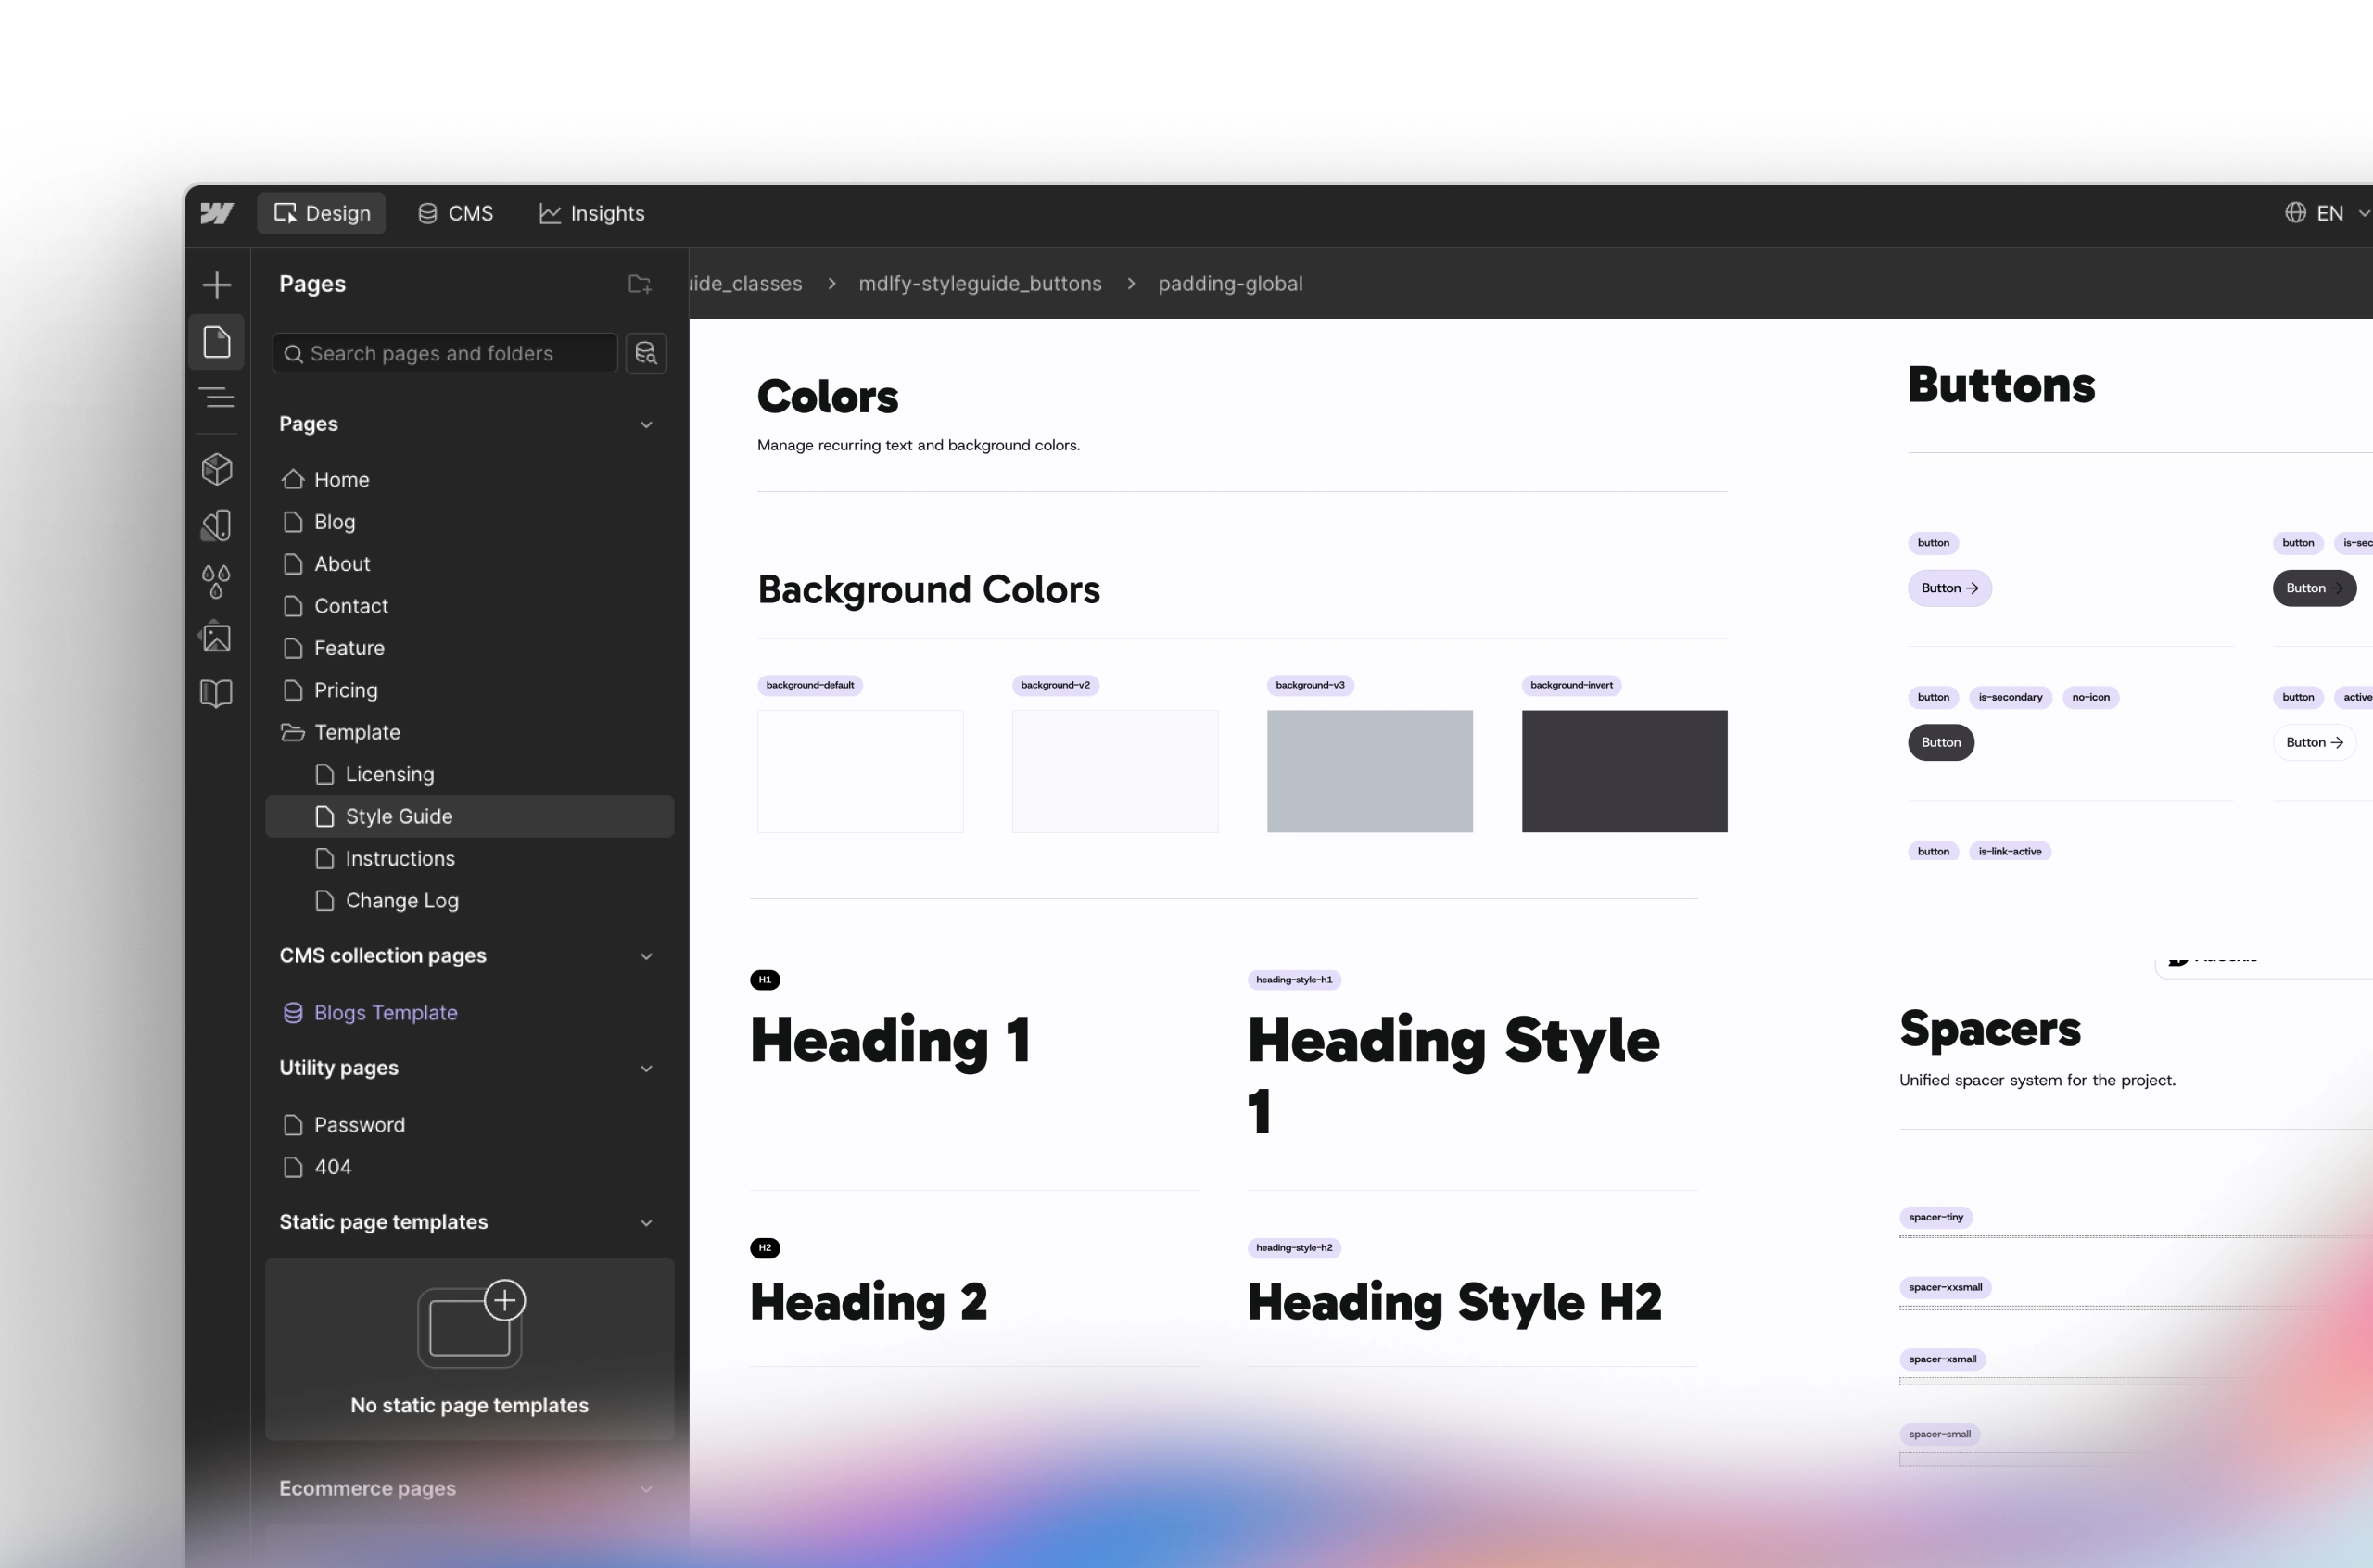Switch to the Insights tab
The height and width of the screenshot is (1568, 2373).
tap(591, 213)
